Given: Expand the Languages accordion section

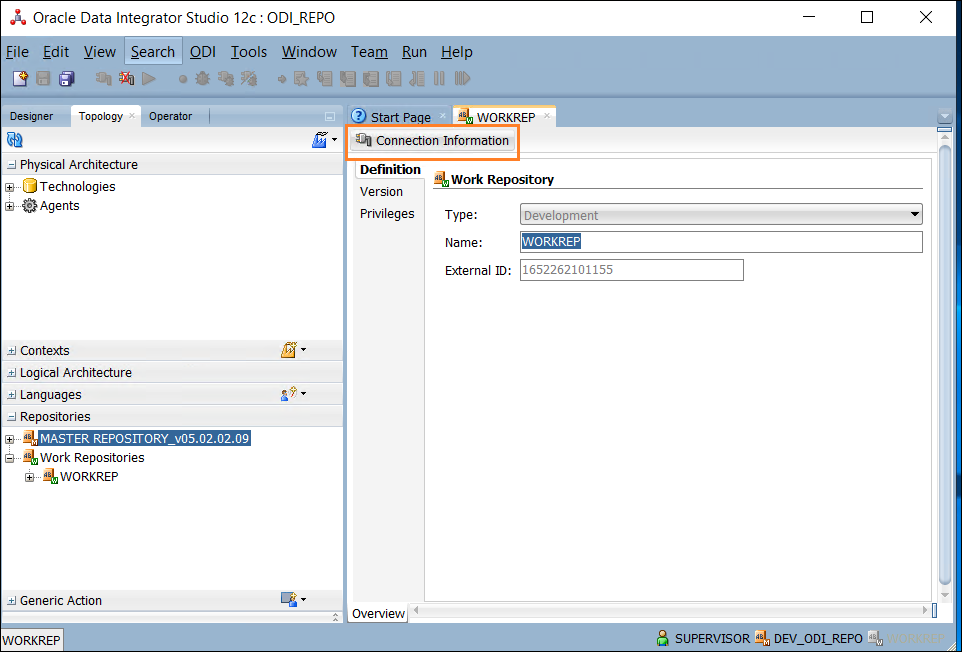Looking at the screenshot, I should coord(11,395).
